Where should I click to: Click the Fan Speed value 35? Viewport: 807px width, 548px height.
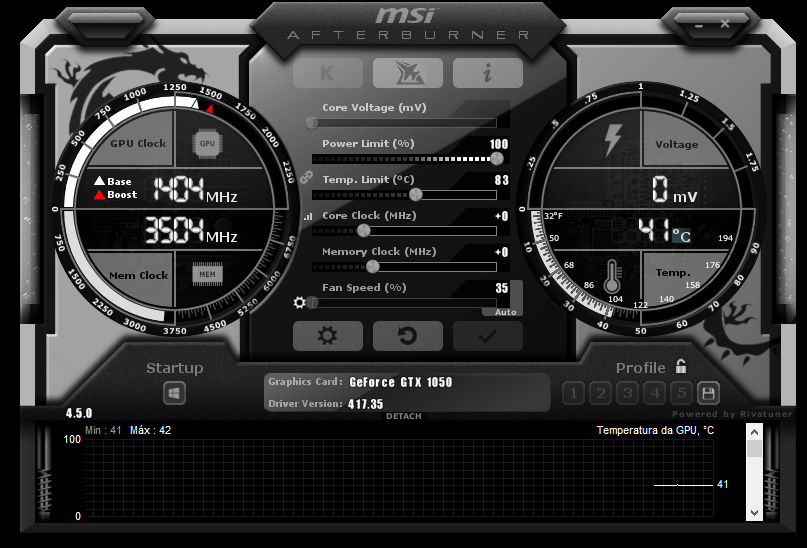(502, 288)
